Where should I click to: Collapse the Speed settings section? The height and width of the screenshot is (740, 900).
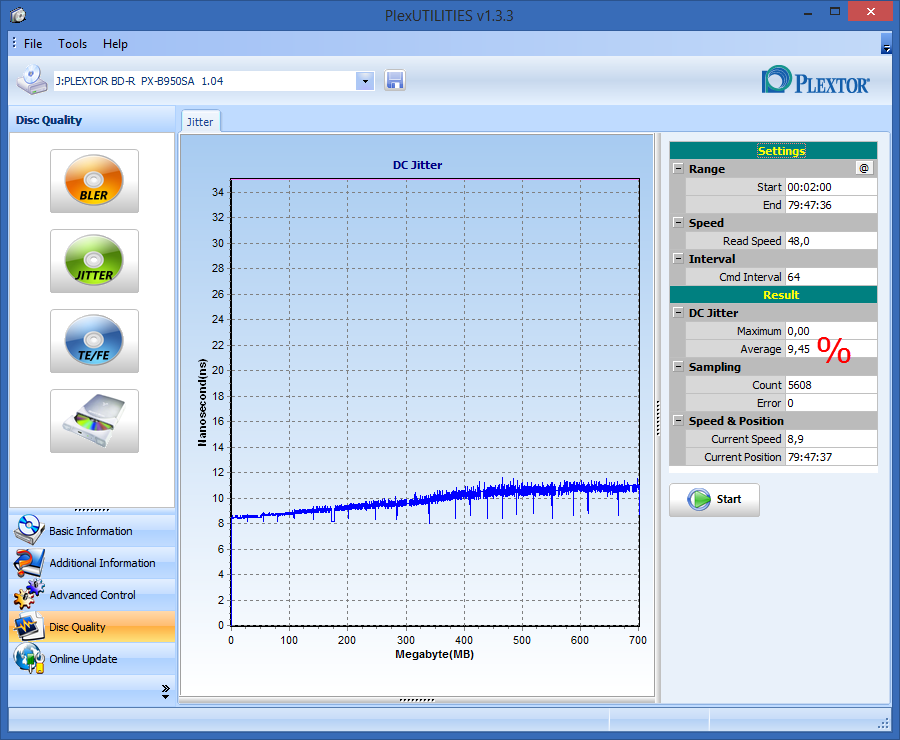tap(678, 222)
